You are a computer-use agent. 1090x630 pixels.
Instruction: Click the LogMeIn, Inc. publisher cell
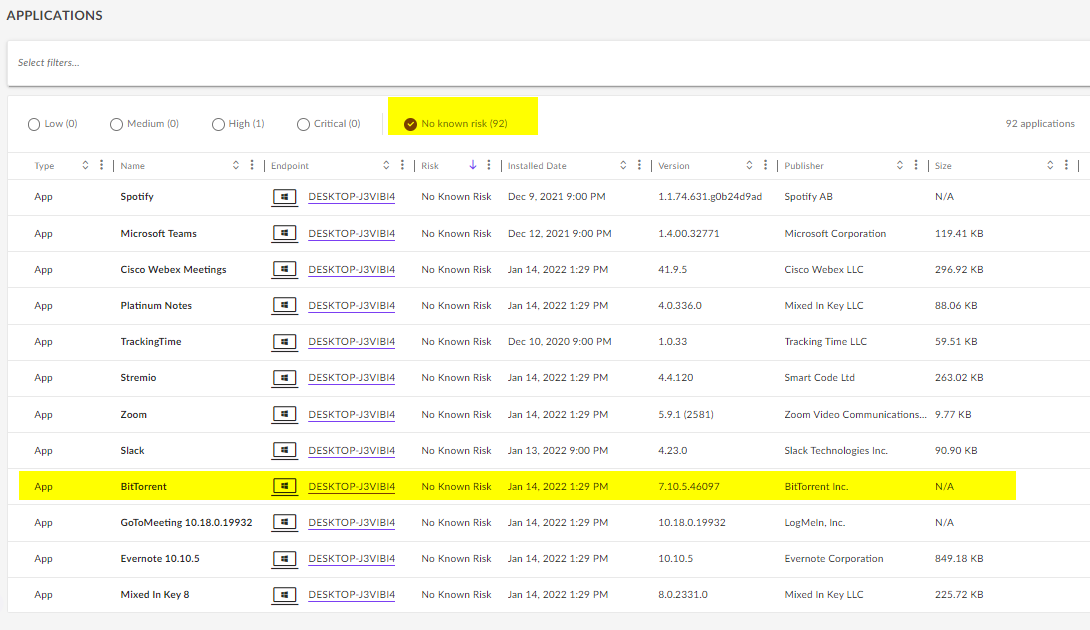pos(815,523)
